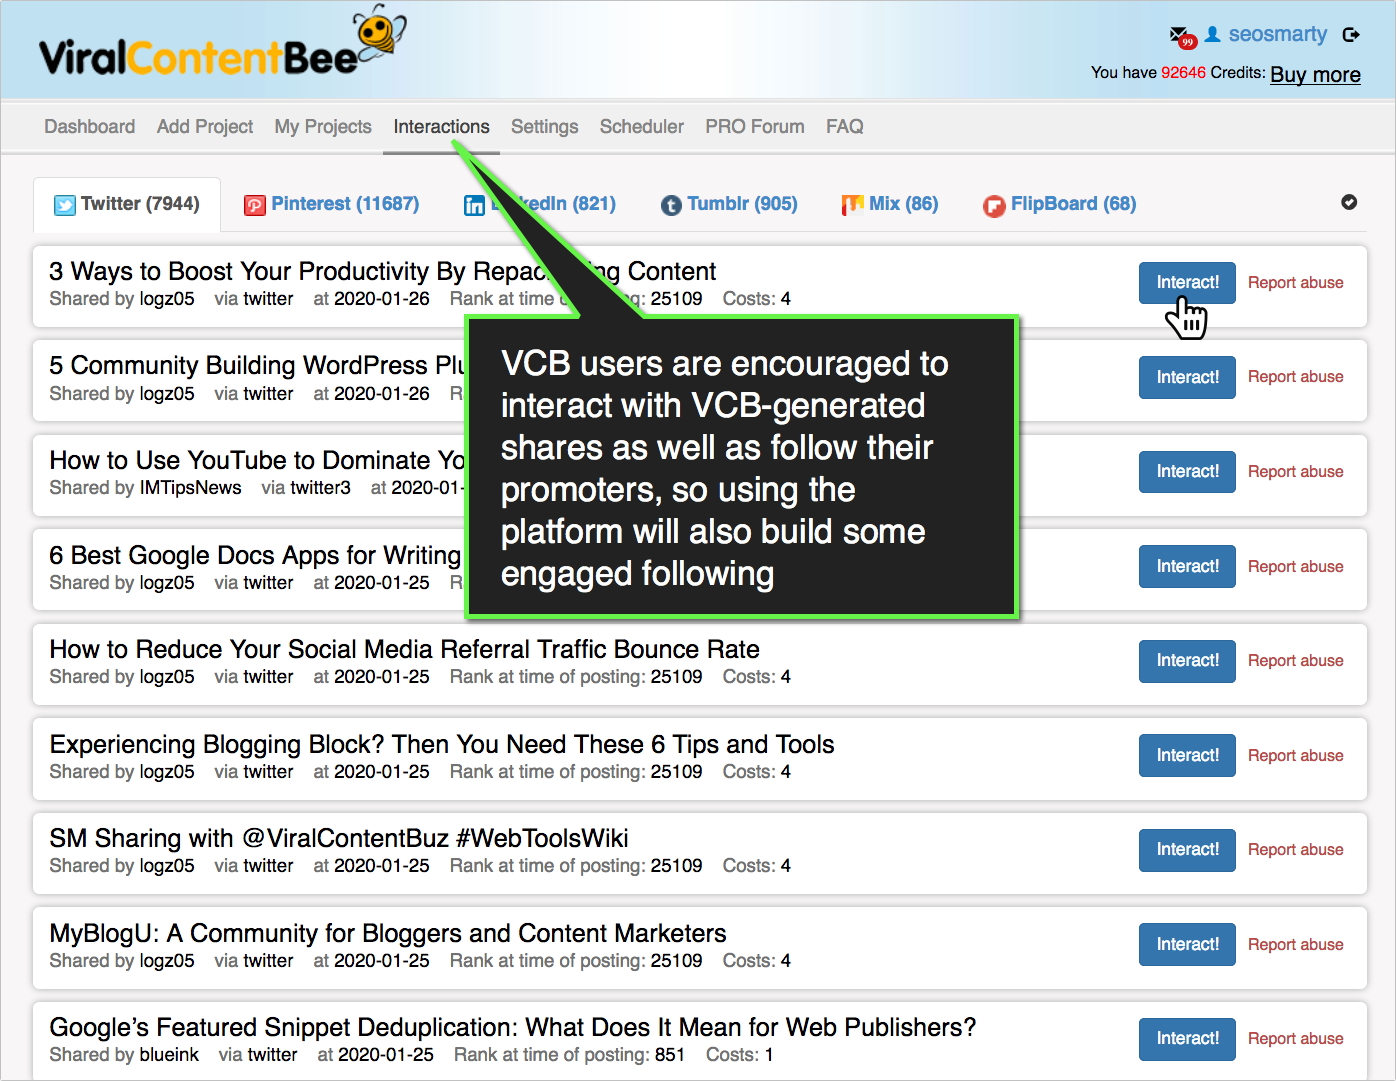1396x1081 pixels.
Task: Click title 'Google's Featured Snippet Deduplication'
Action: 512,1027
